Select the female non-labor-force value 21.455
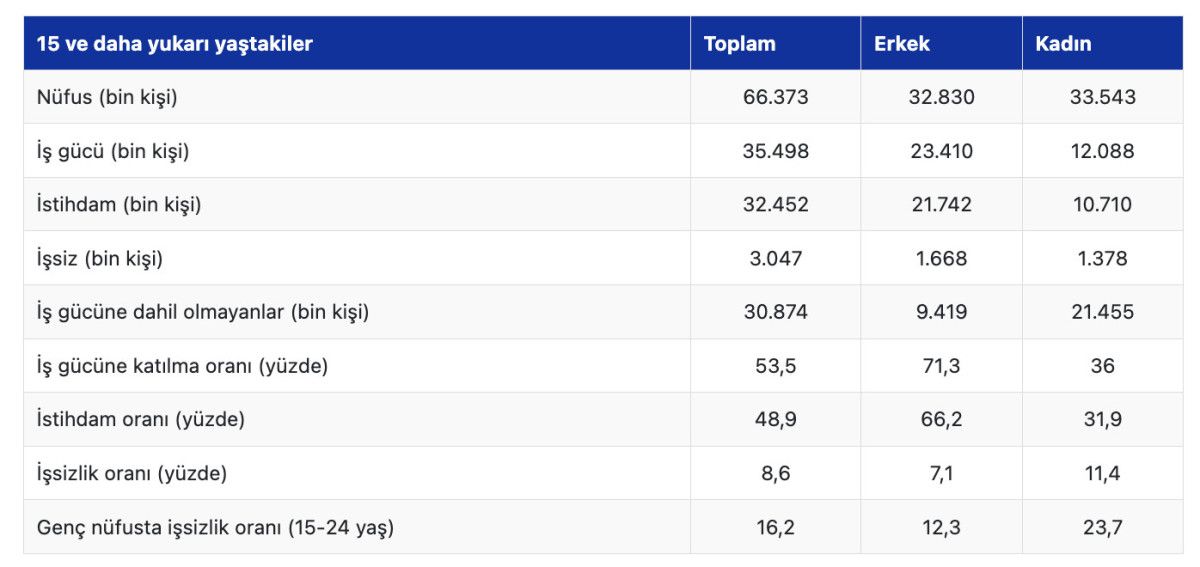The width and height of the screenshot is (1200, 567). [1102, 312]
